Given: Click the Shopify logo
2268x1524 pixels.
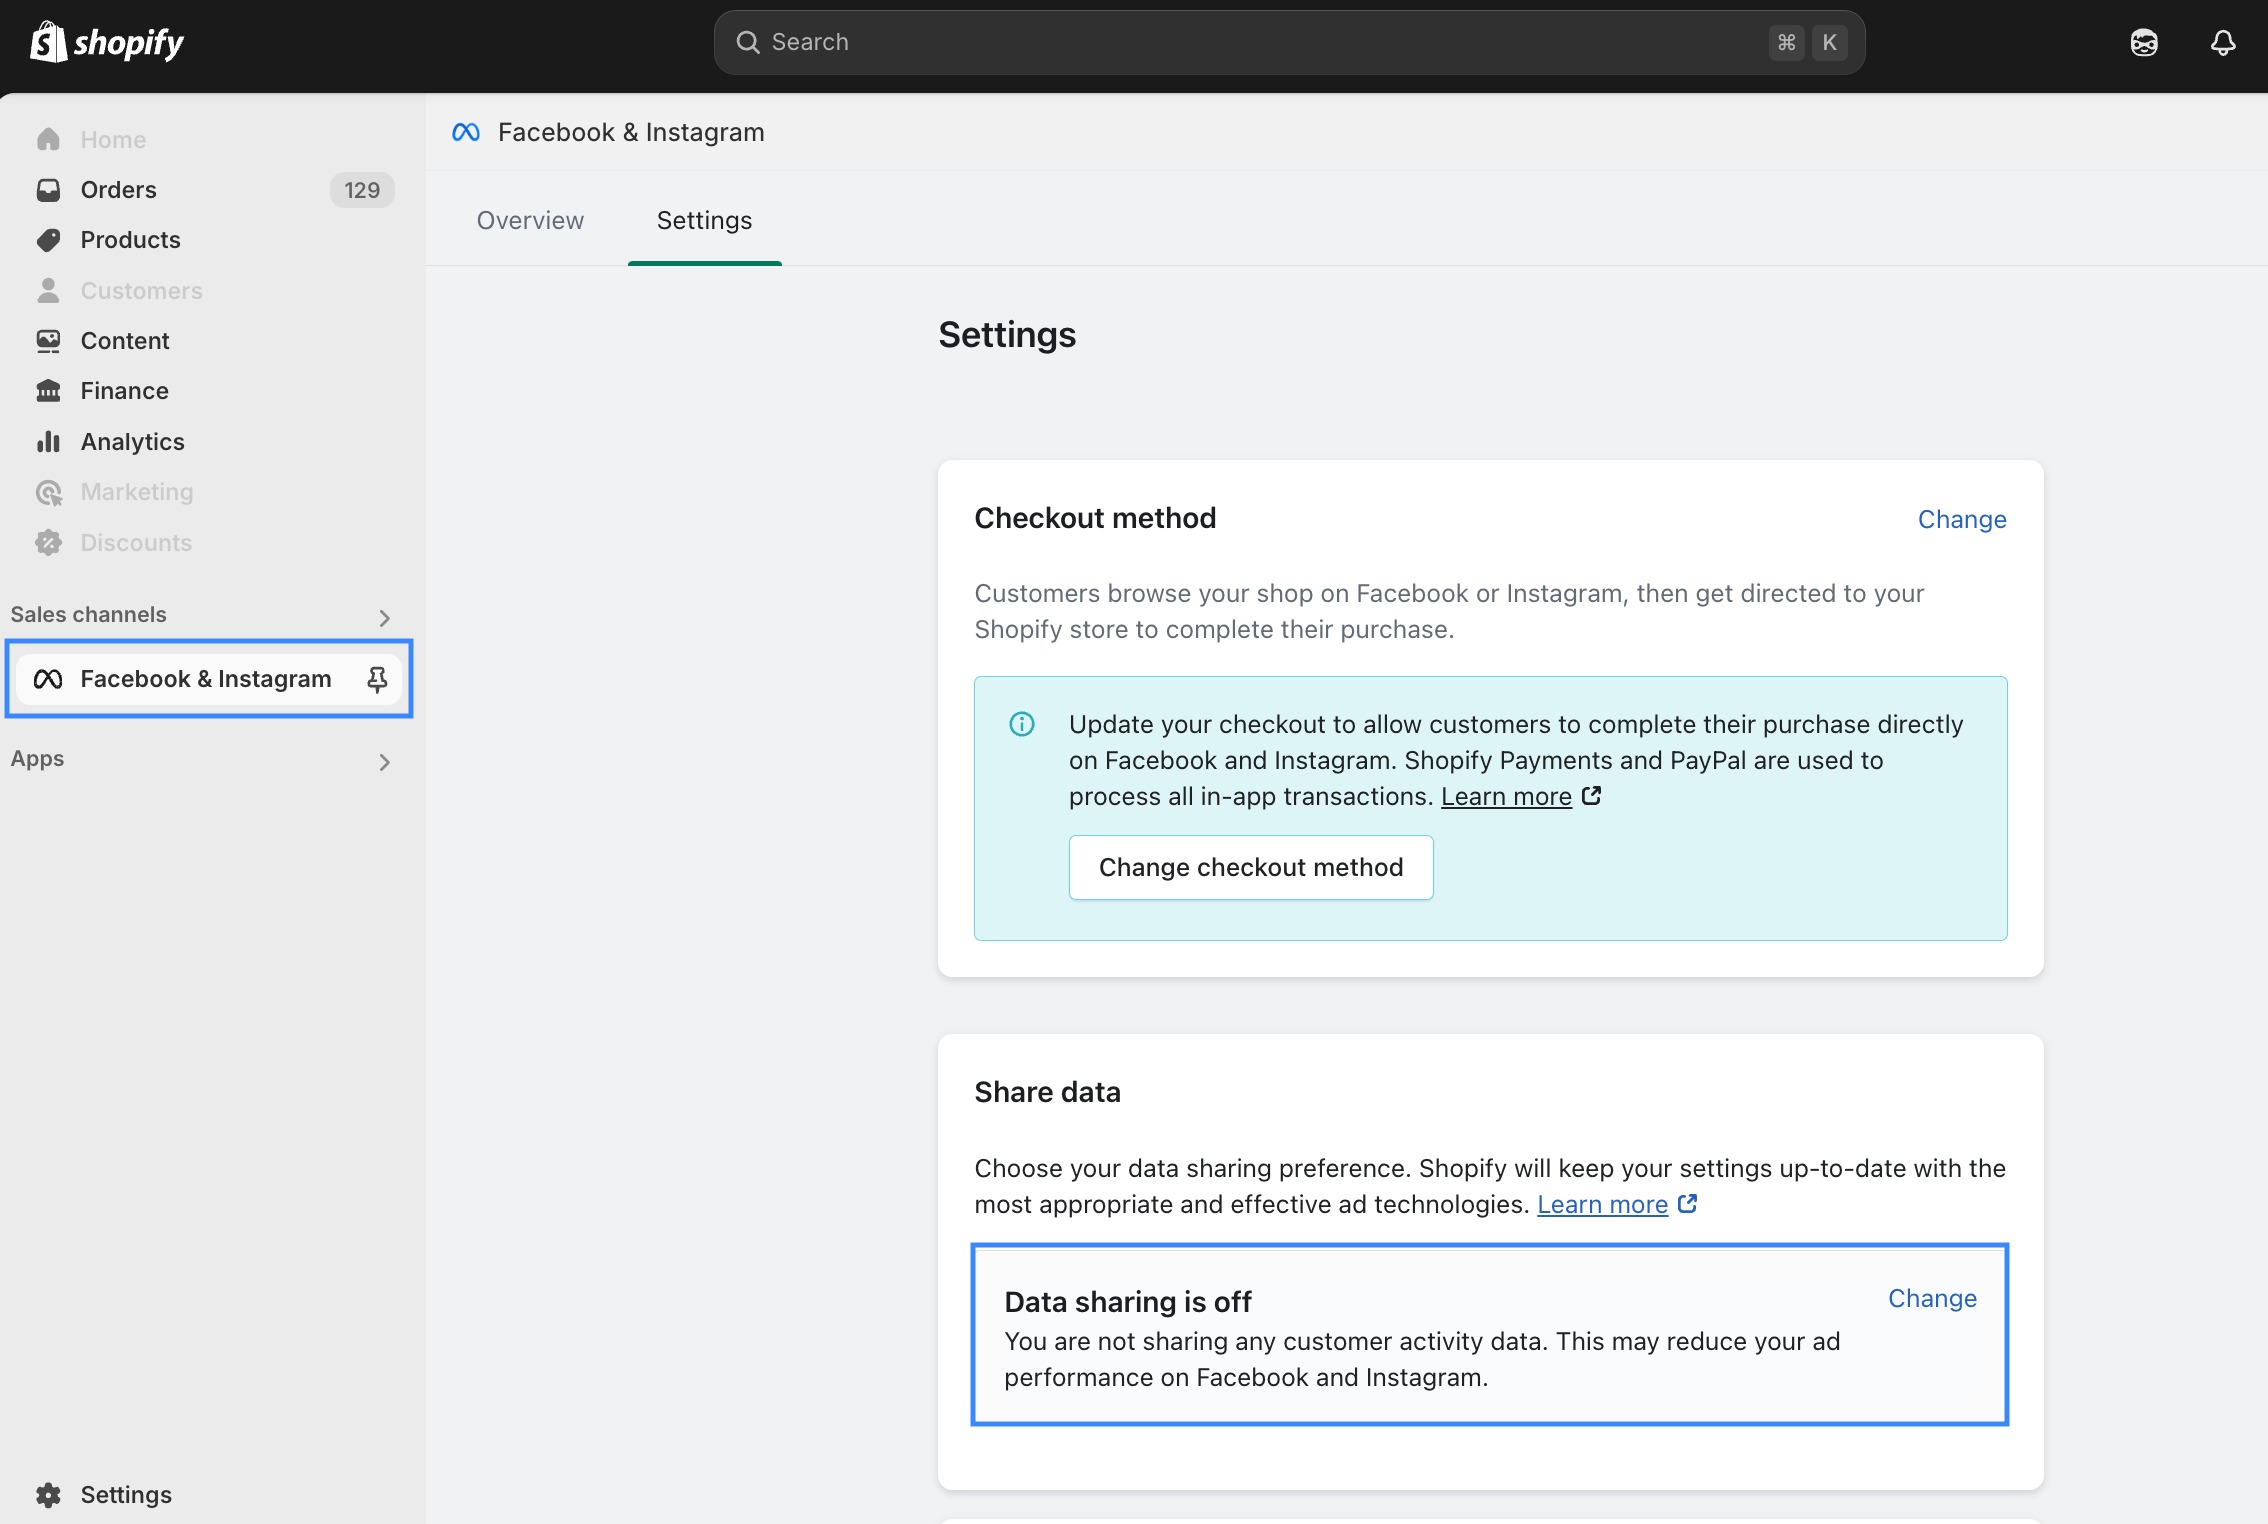Looking at the screenshot, I should pos(107,42).
